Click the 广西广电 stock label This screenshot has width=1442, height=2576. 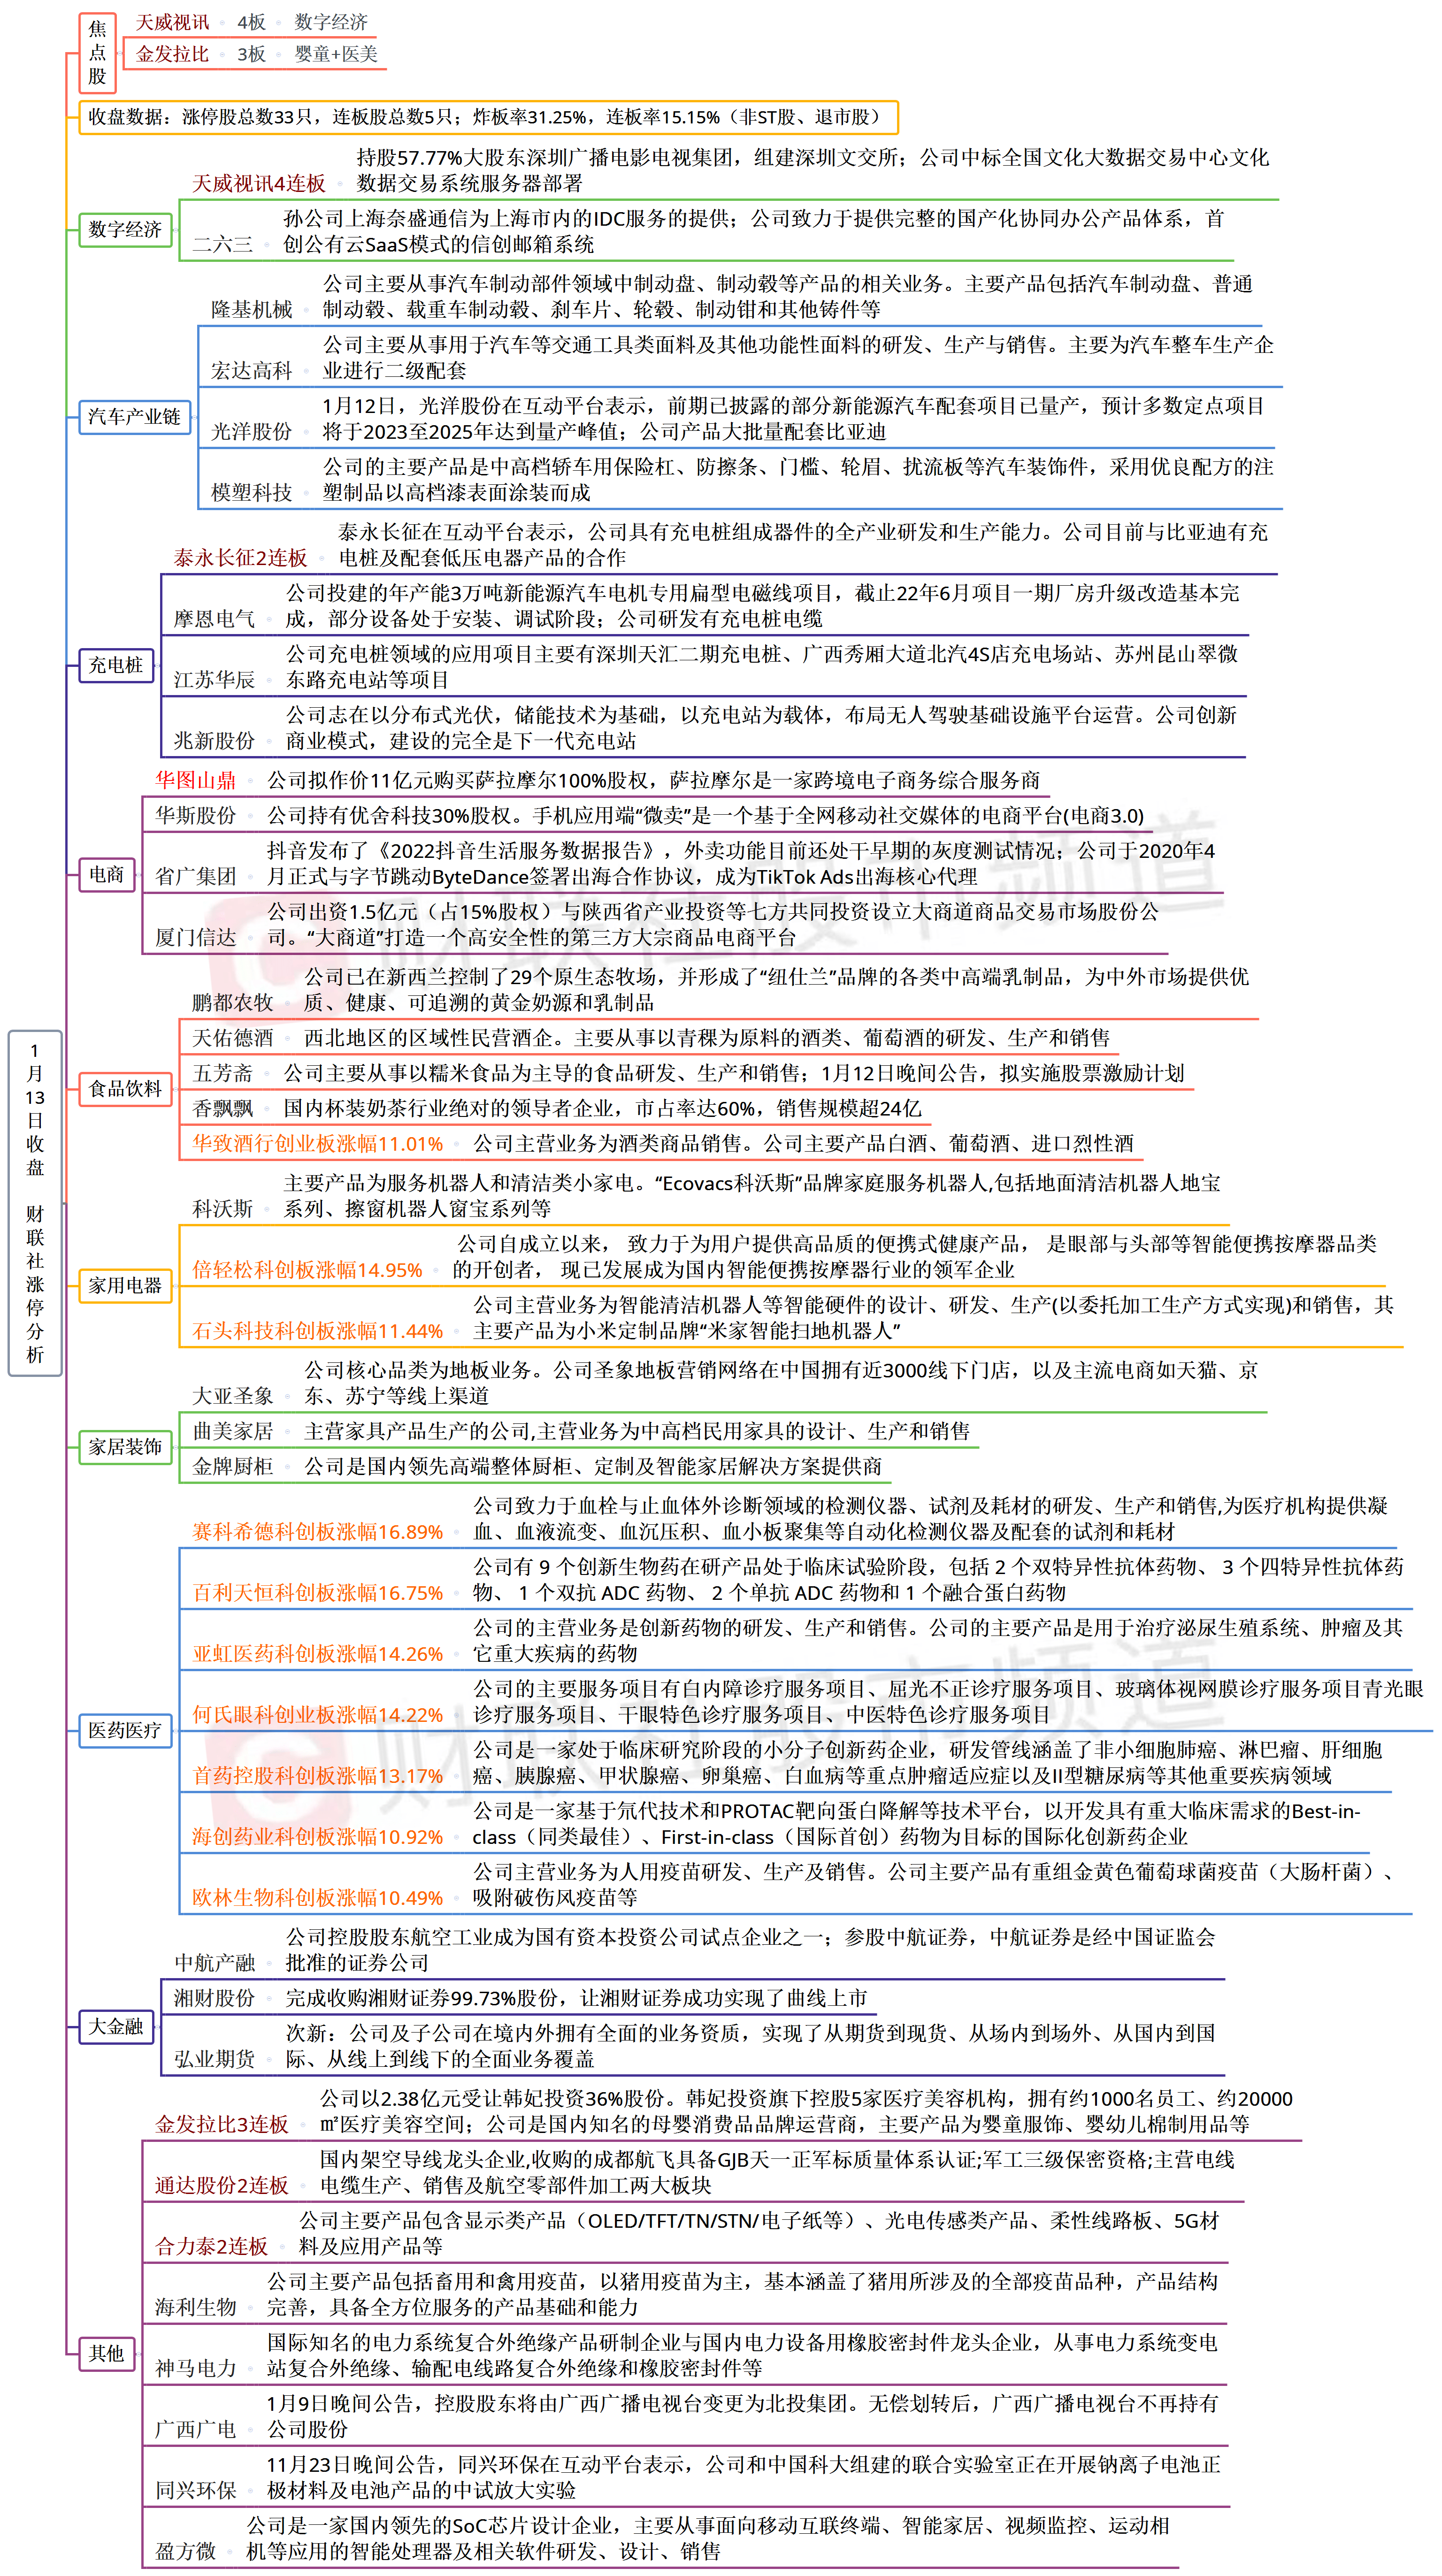pos(196,2429)
